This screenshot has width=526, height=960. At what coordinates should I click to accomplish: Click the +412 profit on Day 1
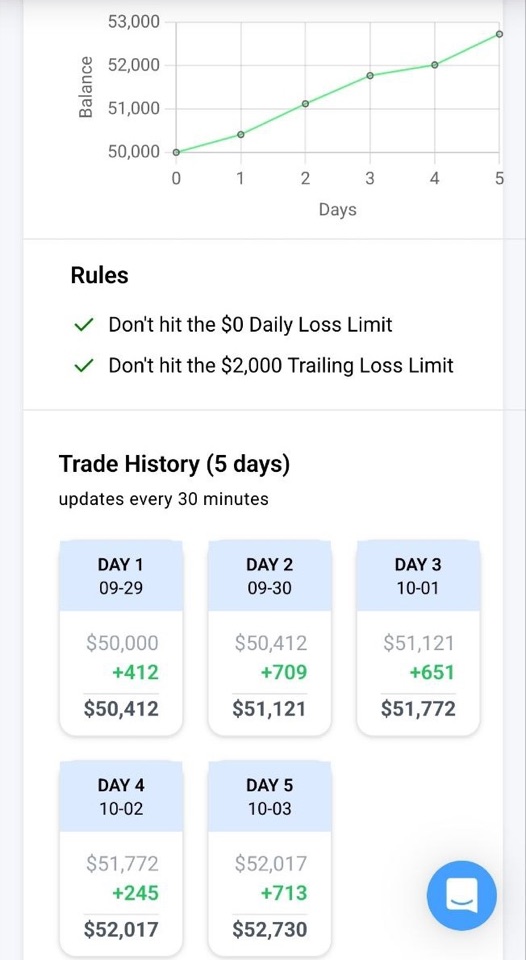[x=135, y=672]
